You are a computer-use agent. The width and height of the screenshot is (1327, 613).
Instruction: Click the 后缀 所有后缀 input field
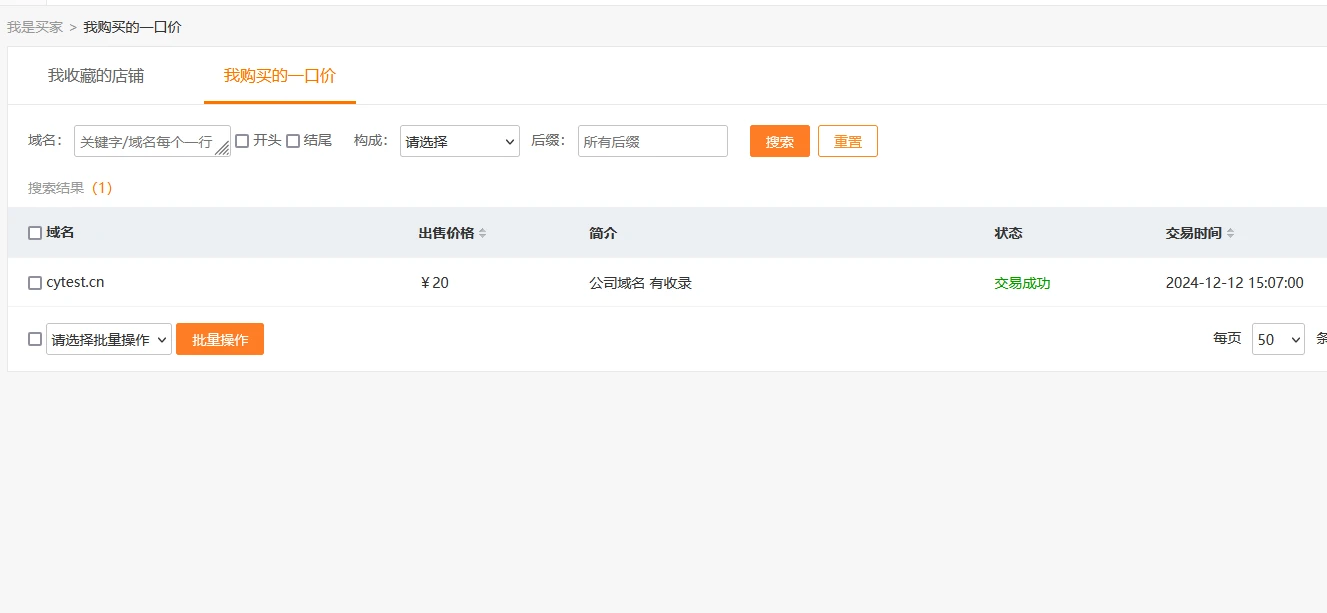click(x=652, y=141)
